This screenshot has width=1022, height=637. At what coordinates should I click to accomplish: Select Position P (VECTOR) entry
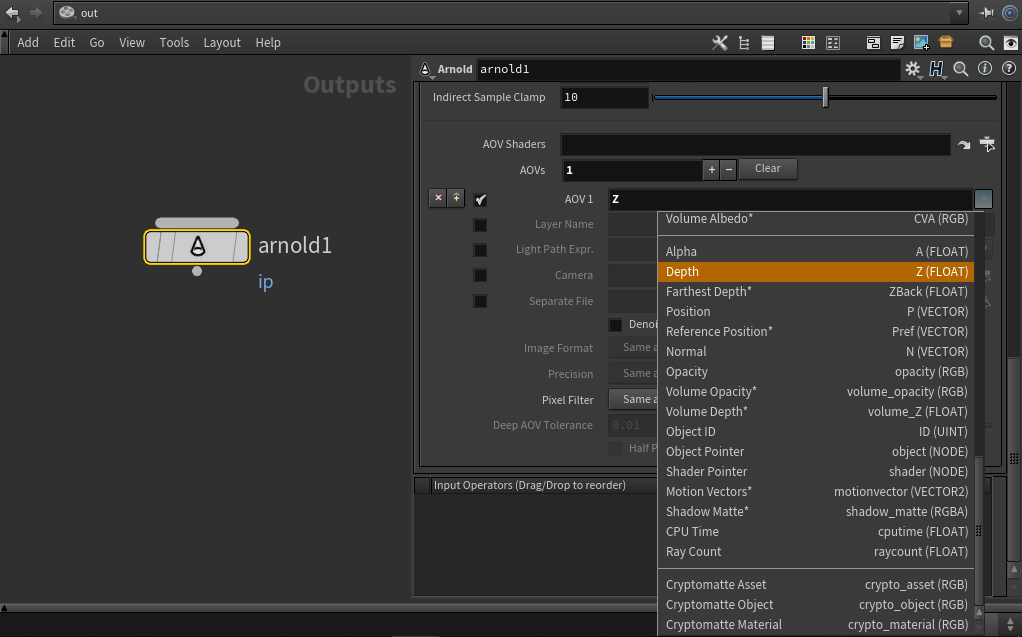[816, 312]
